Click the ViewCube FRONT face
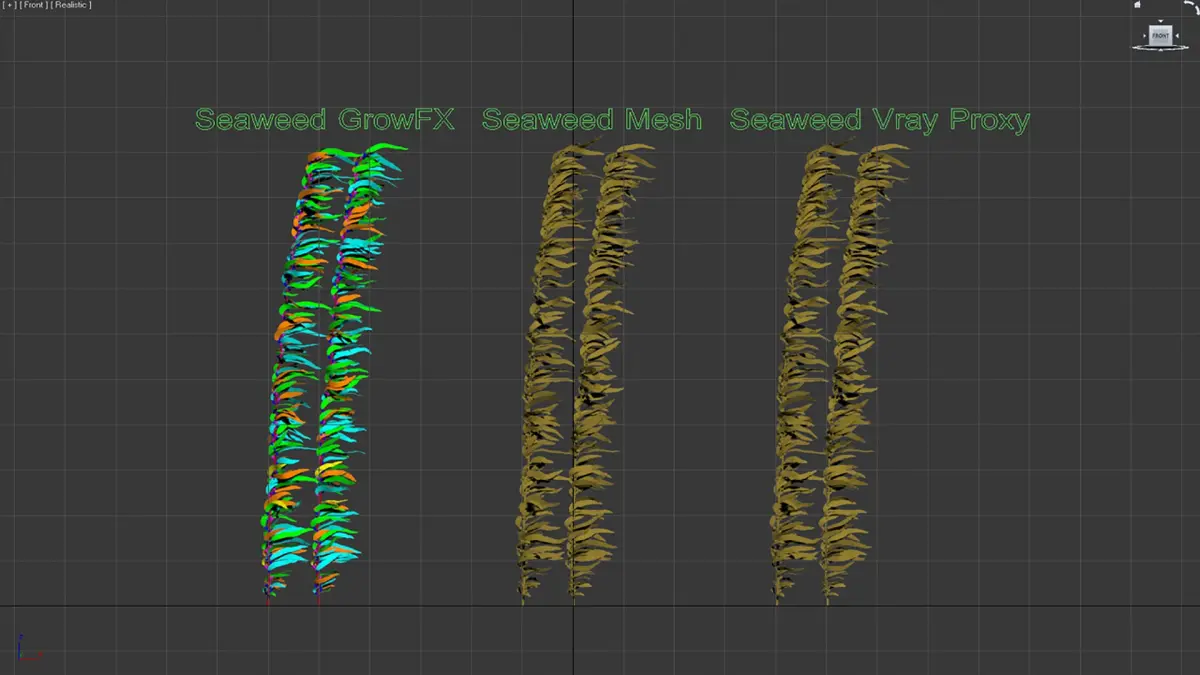This screenshot has width=1200, height=675. click(x=1160, y=36)
